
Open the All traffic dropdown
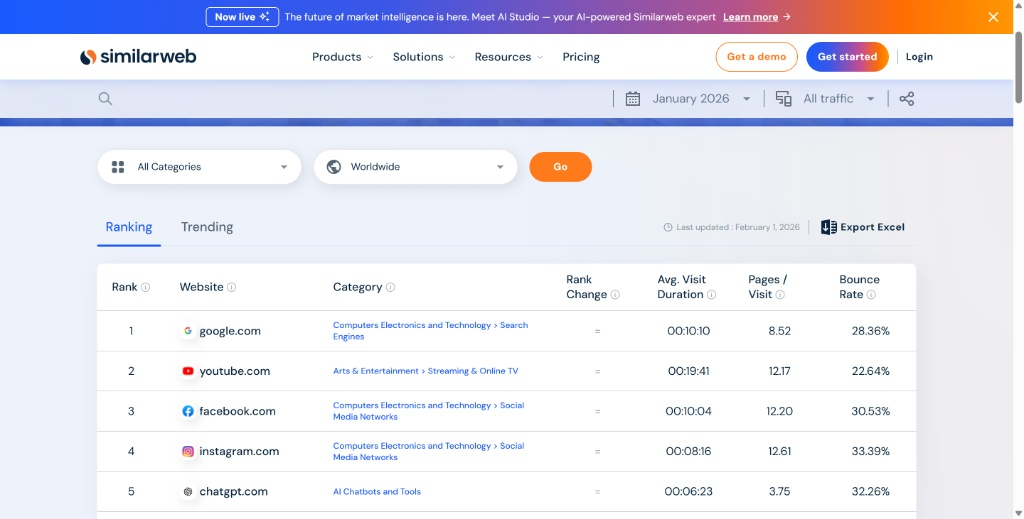point(839,99)
